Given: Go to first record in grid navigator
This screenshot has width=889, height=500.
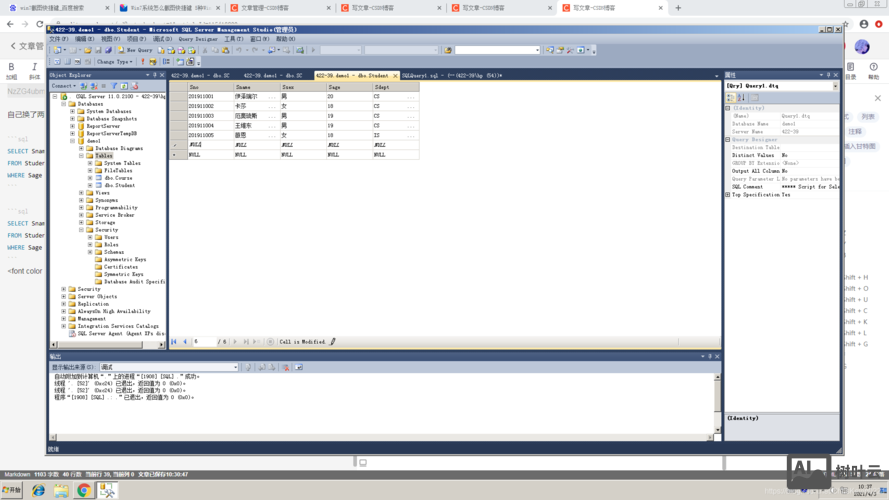Looking at the screenshot, I should 174,342.
